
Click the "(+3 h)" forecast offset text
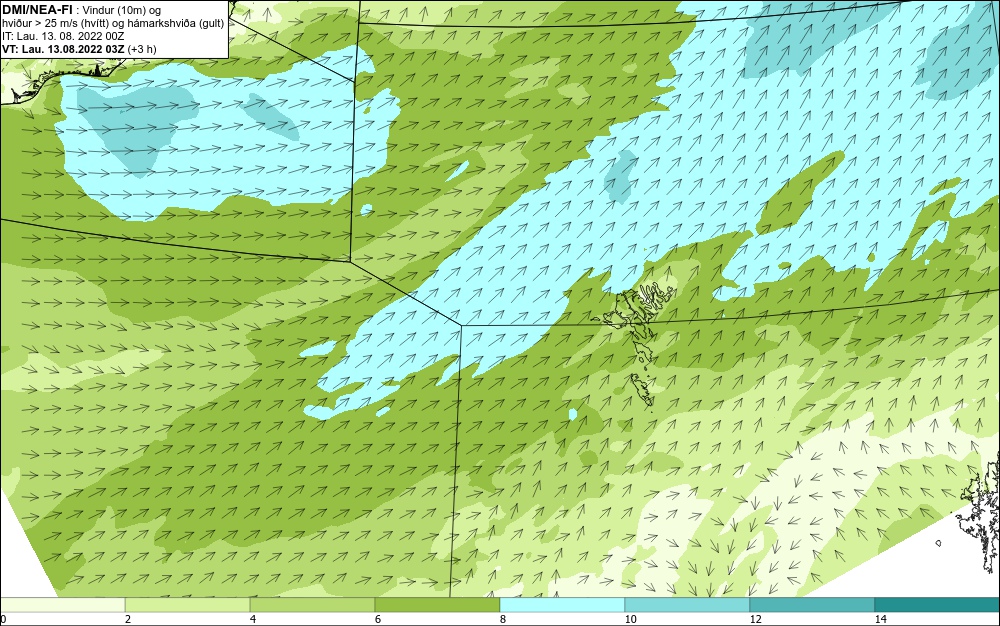pos(142,48)
